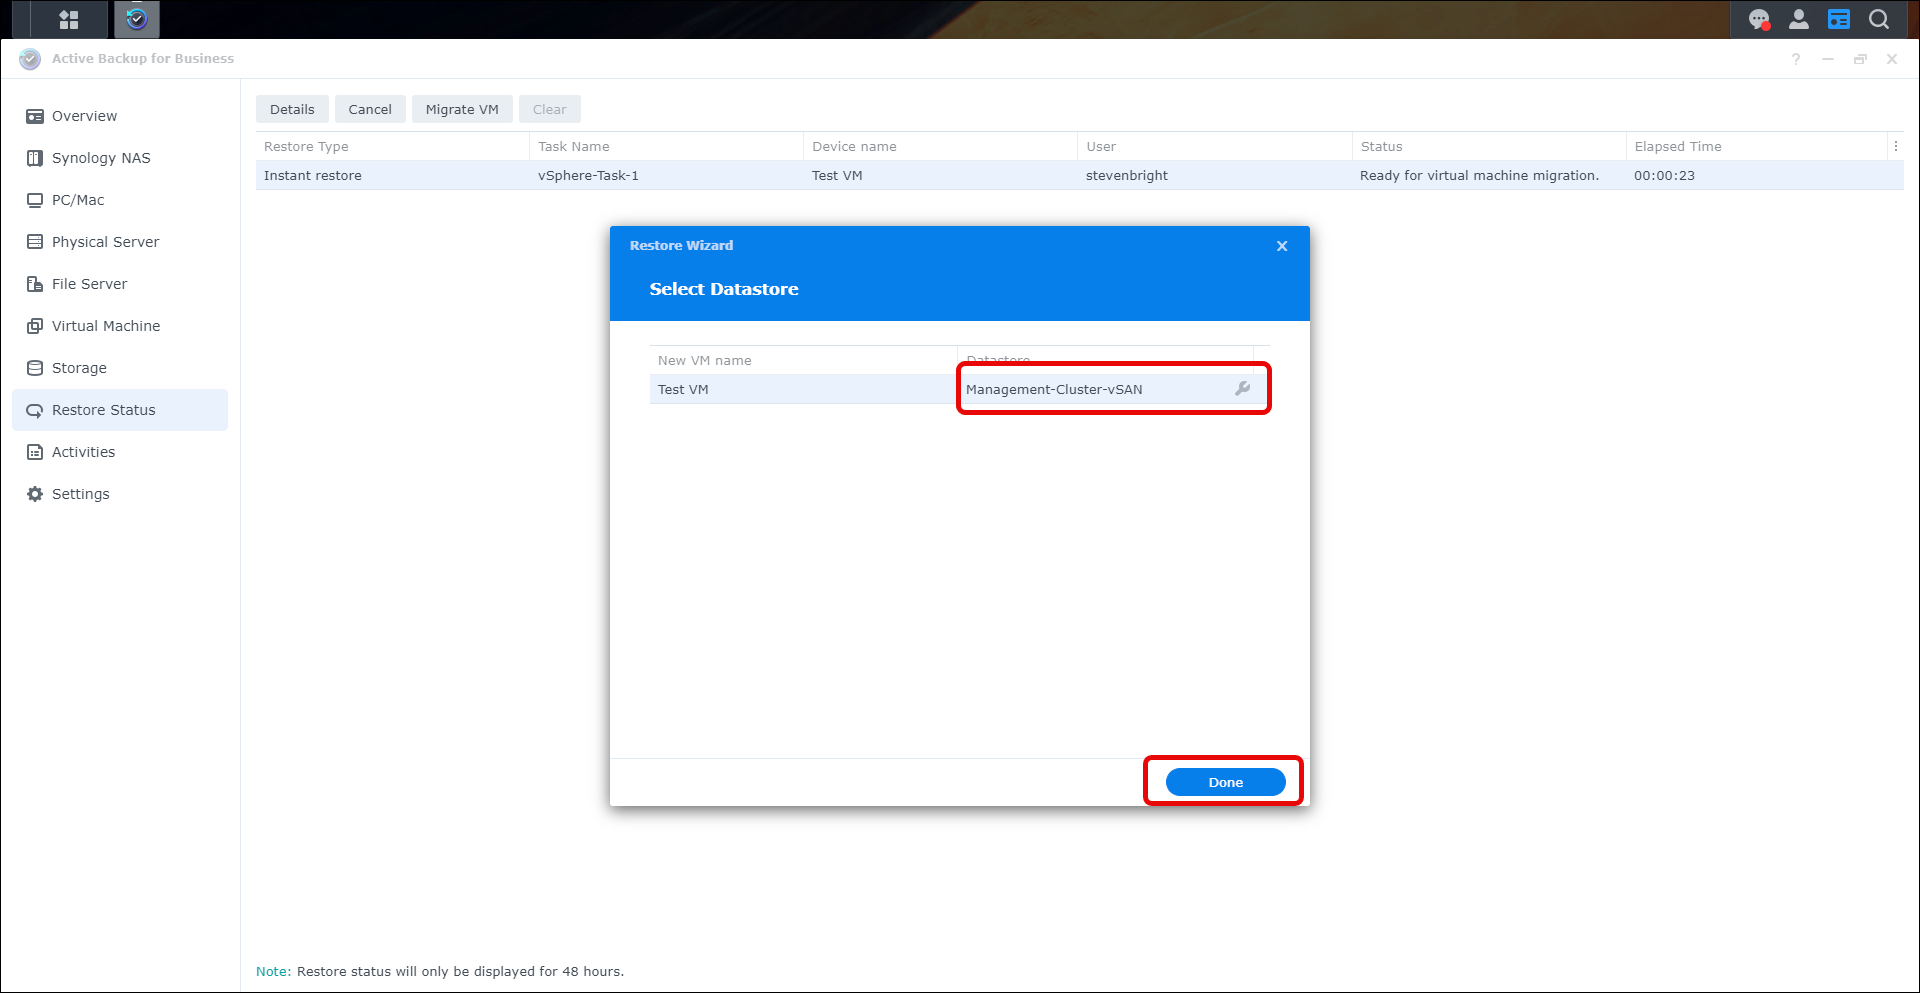Image resolution: width=1920 pixels, height=993 pixels.
Task: Open the user account options icon
Action: (1798, 19)
